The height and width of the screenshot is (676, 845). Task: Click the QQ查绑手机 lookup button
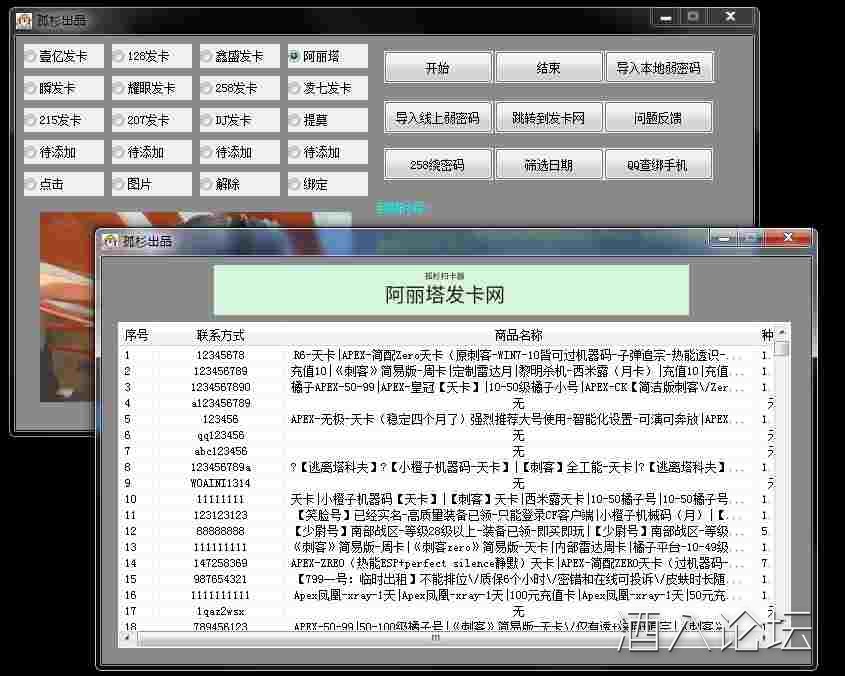[x=661, y=164]
